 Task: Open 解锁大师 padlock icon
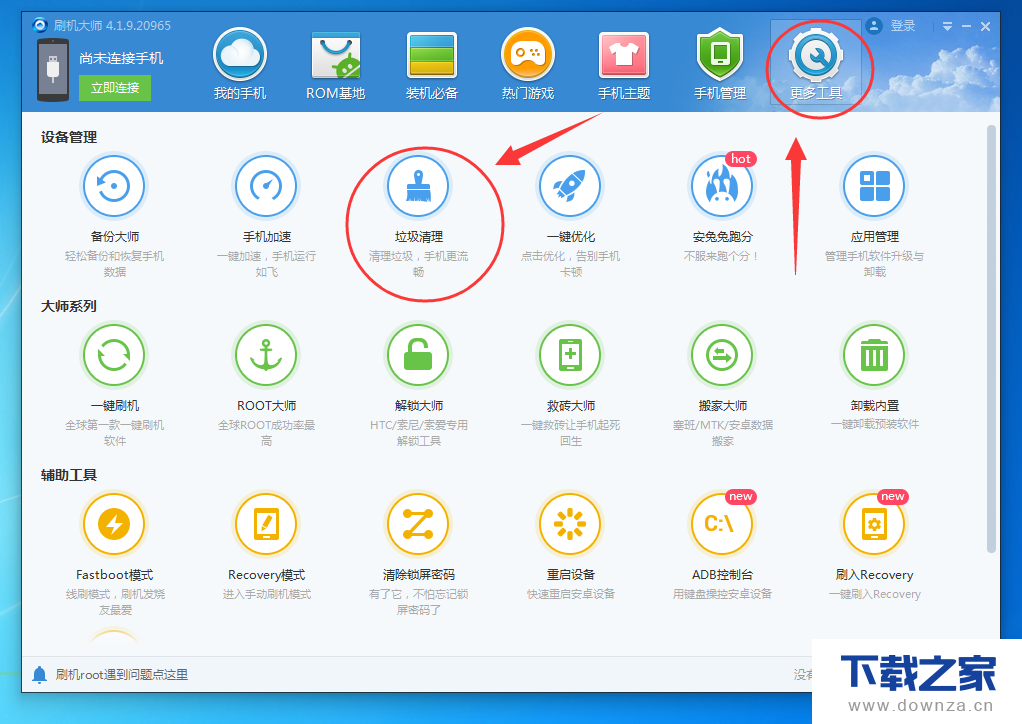click(418, 355)
